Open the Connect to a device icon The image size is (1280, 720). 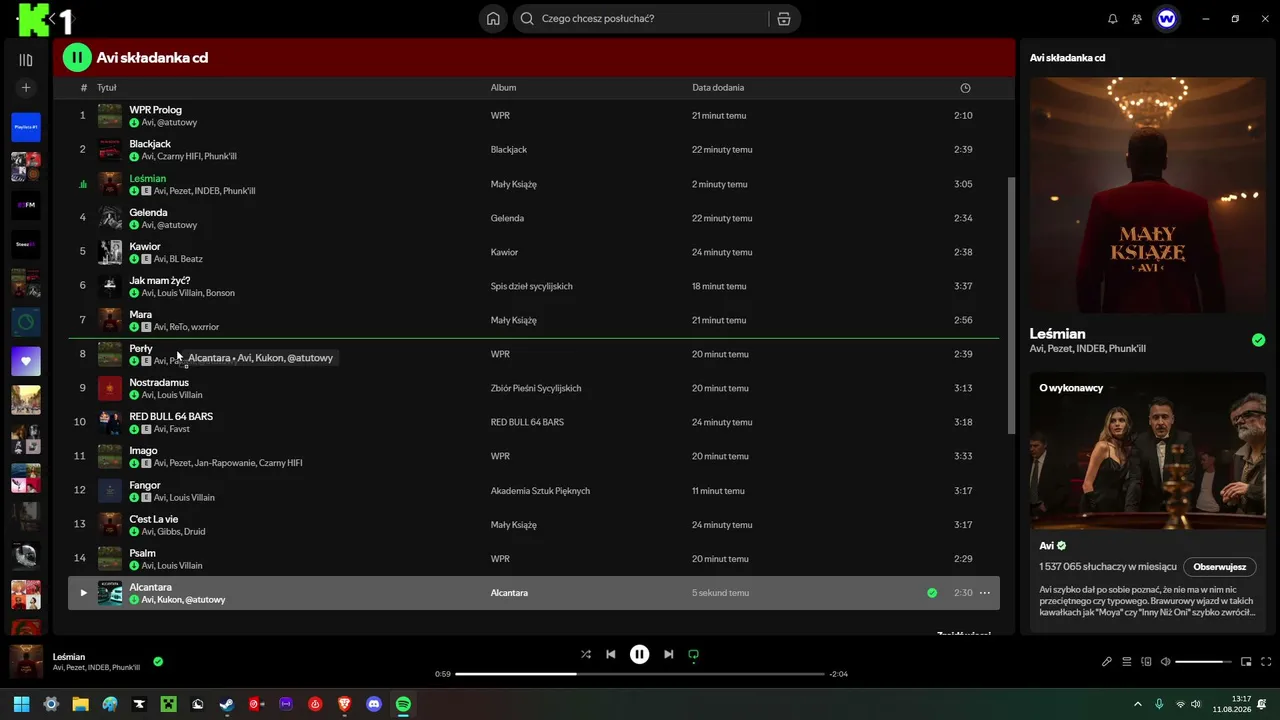click(1147, 661)
